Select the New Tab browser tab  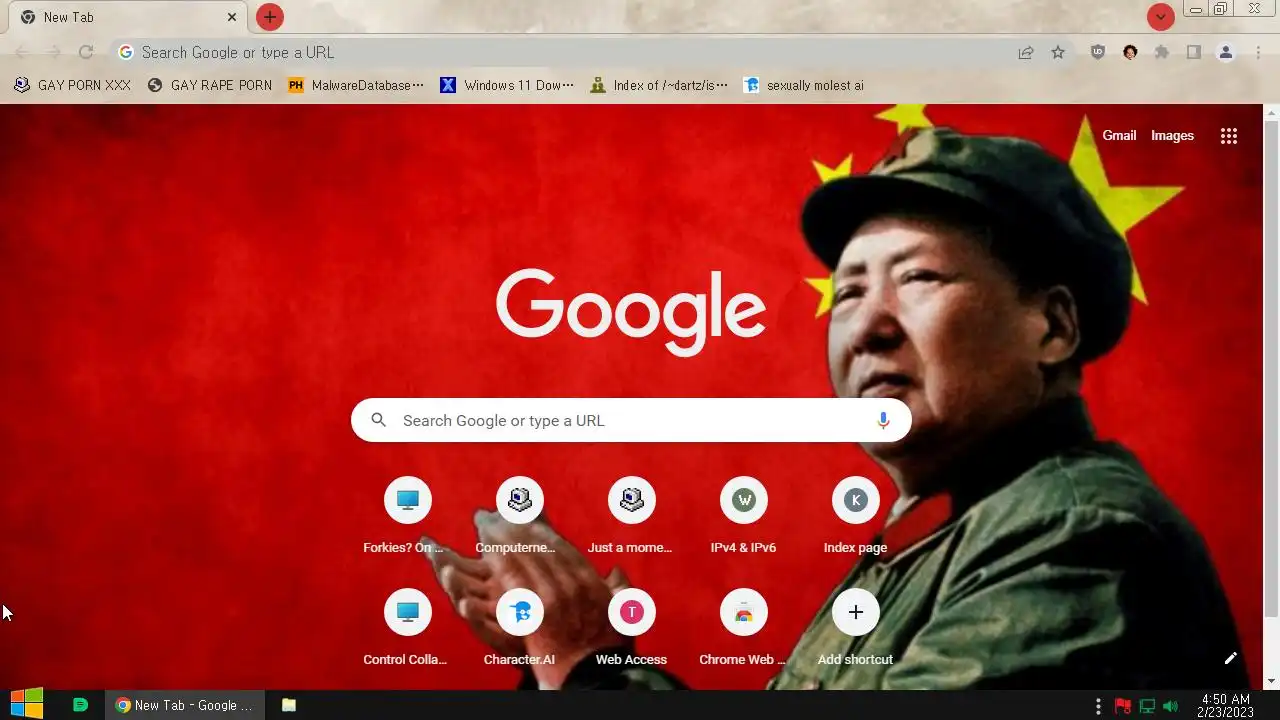tap(126, 17)
